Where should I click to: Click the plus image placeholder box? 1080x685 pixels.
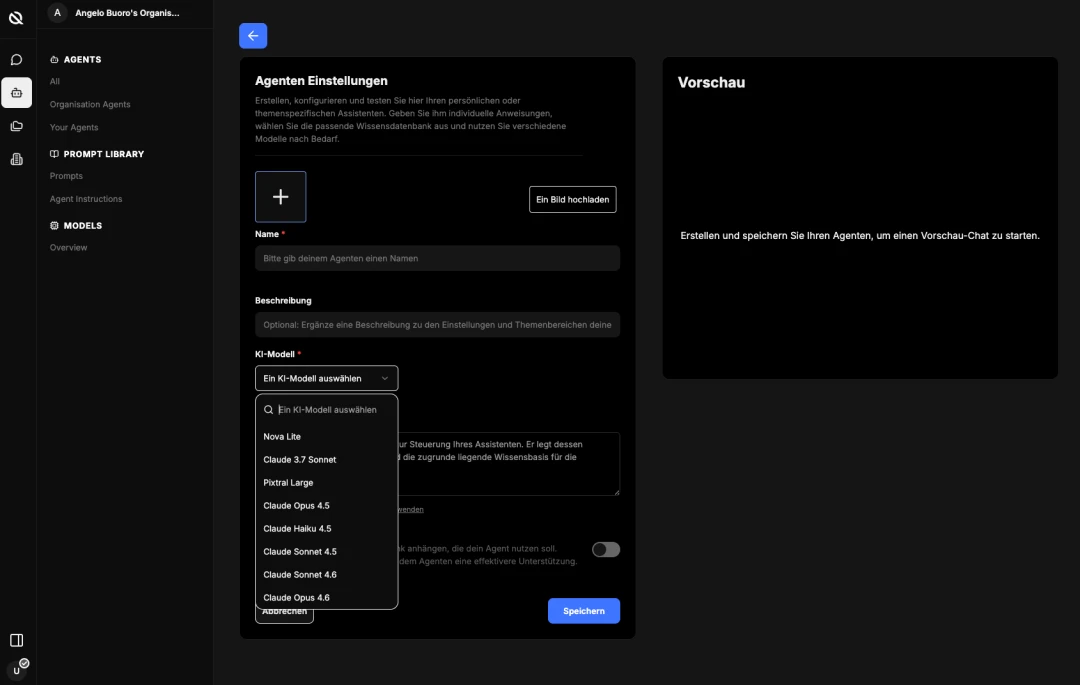pyautogui.click(x=280, y=197)
